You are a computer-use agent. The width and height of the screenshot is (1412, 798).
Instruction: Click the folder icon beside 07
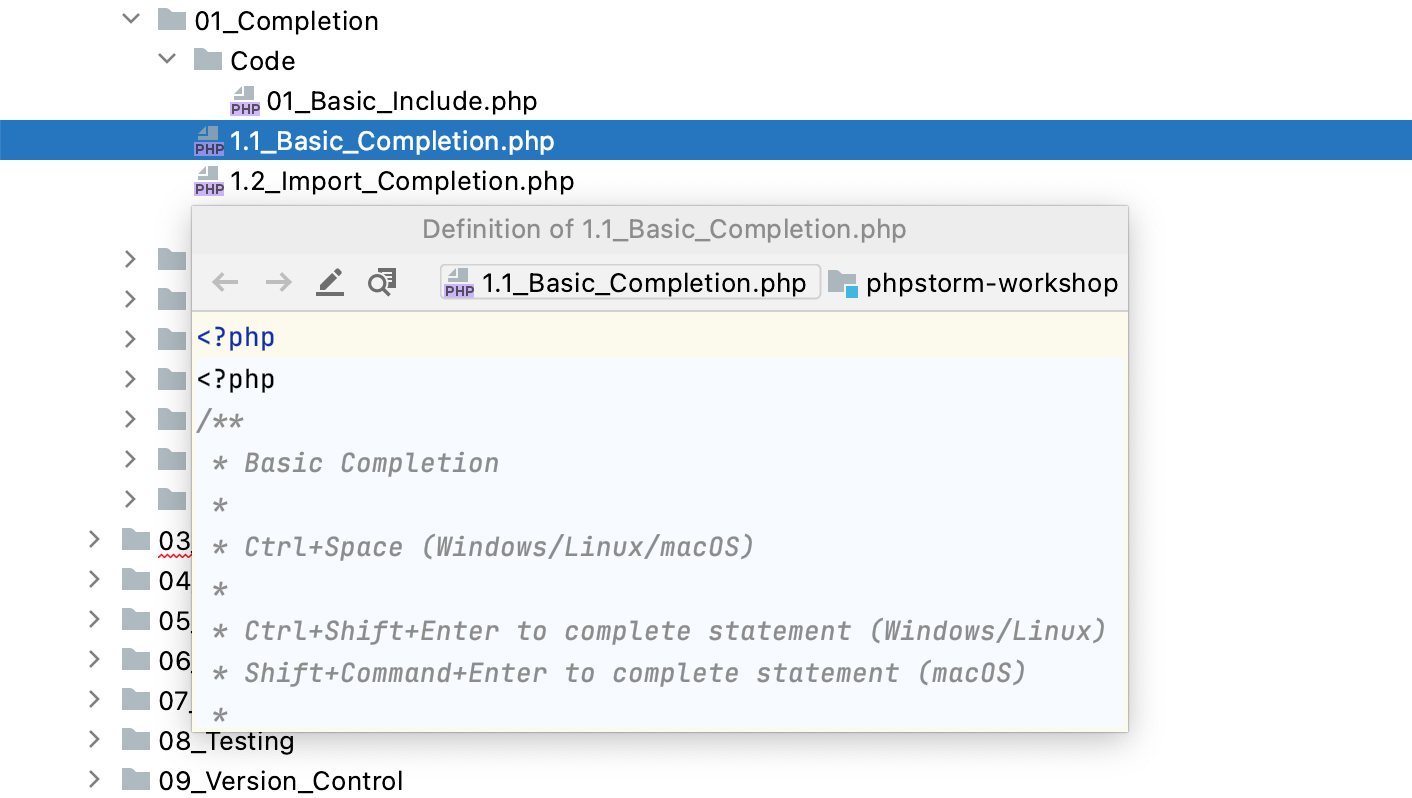pyautogui.click(x=136, y=700)
